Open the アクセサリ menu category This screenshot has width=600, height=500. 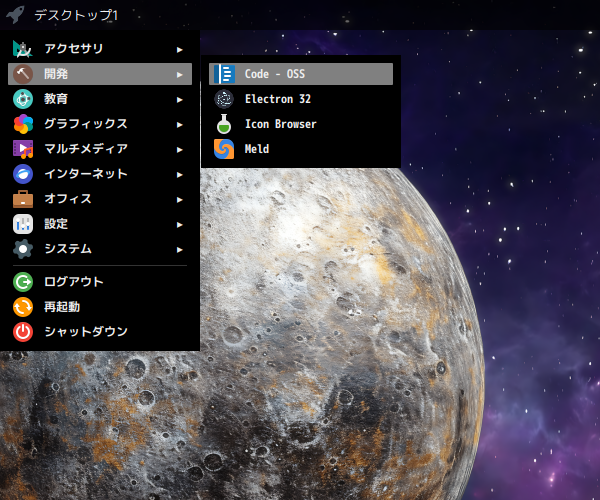(x=100, y=49)
